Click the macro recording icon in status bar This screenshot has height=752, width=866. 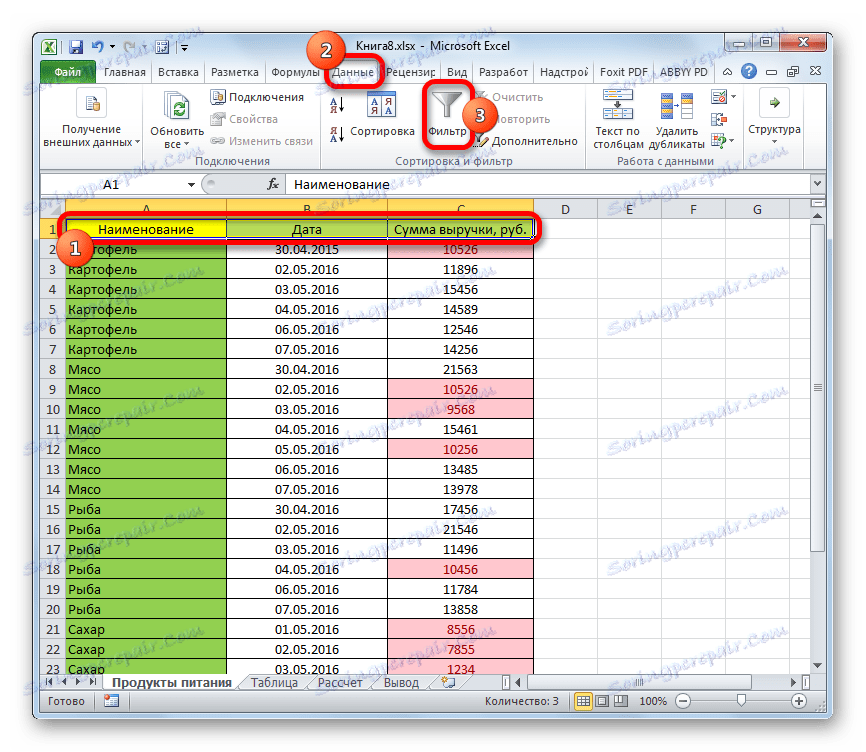click(112, 701)
